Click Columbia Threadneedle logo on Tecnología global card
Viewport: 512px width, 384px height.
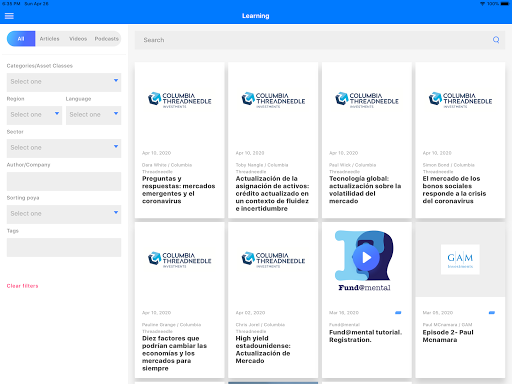coord(367,99)
